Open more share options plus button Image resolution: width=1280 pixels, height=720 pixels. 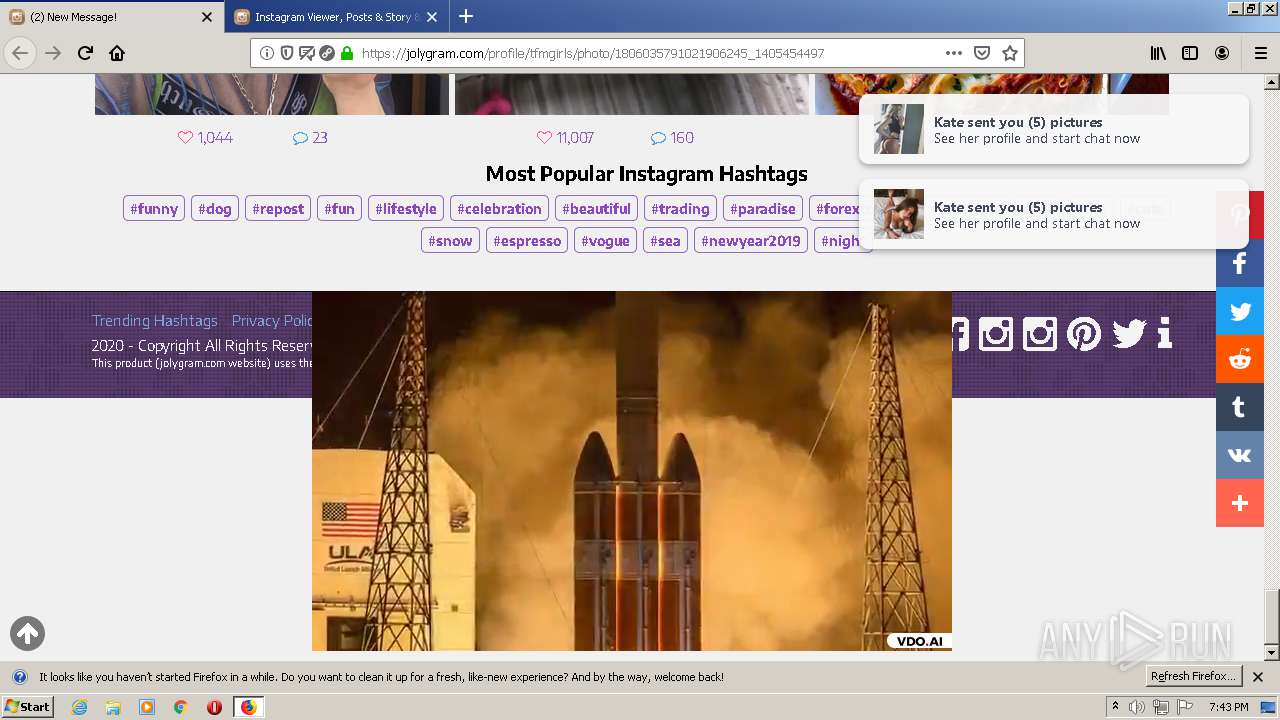click(1240, 504)
